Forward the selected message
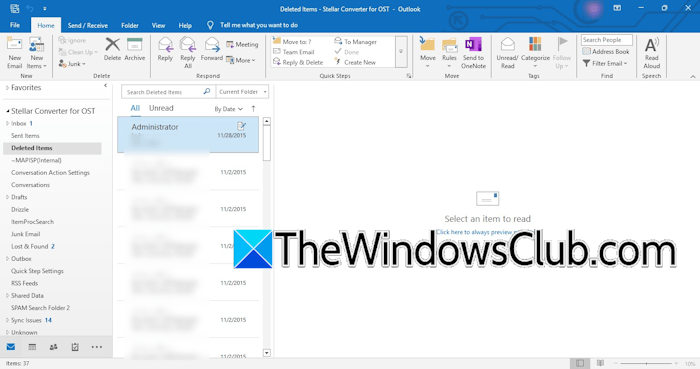The image size is (700, 369). [212, 49]
